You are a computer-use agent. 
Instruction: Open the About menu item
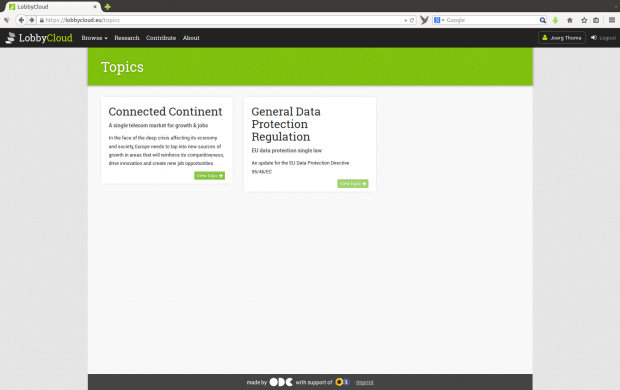[x=191, y=38]
